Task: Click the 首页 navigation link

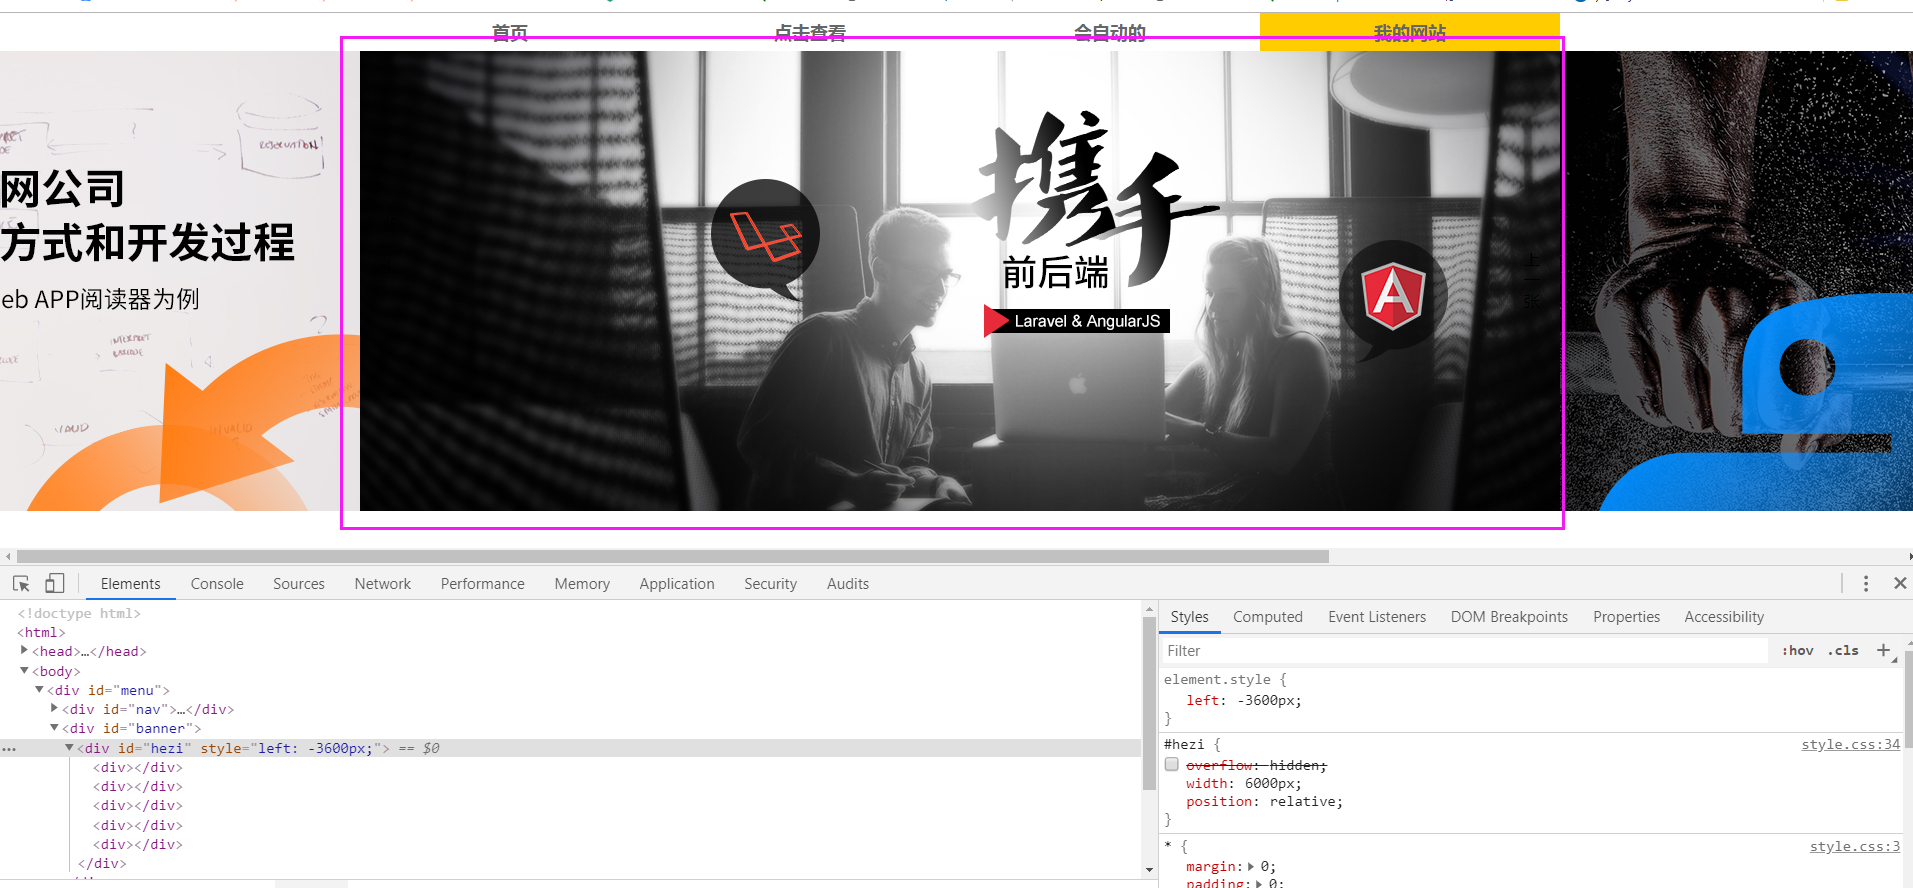Action: [x=510, y=32]
